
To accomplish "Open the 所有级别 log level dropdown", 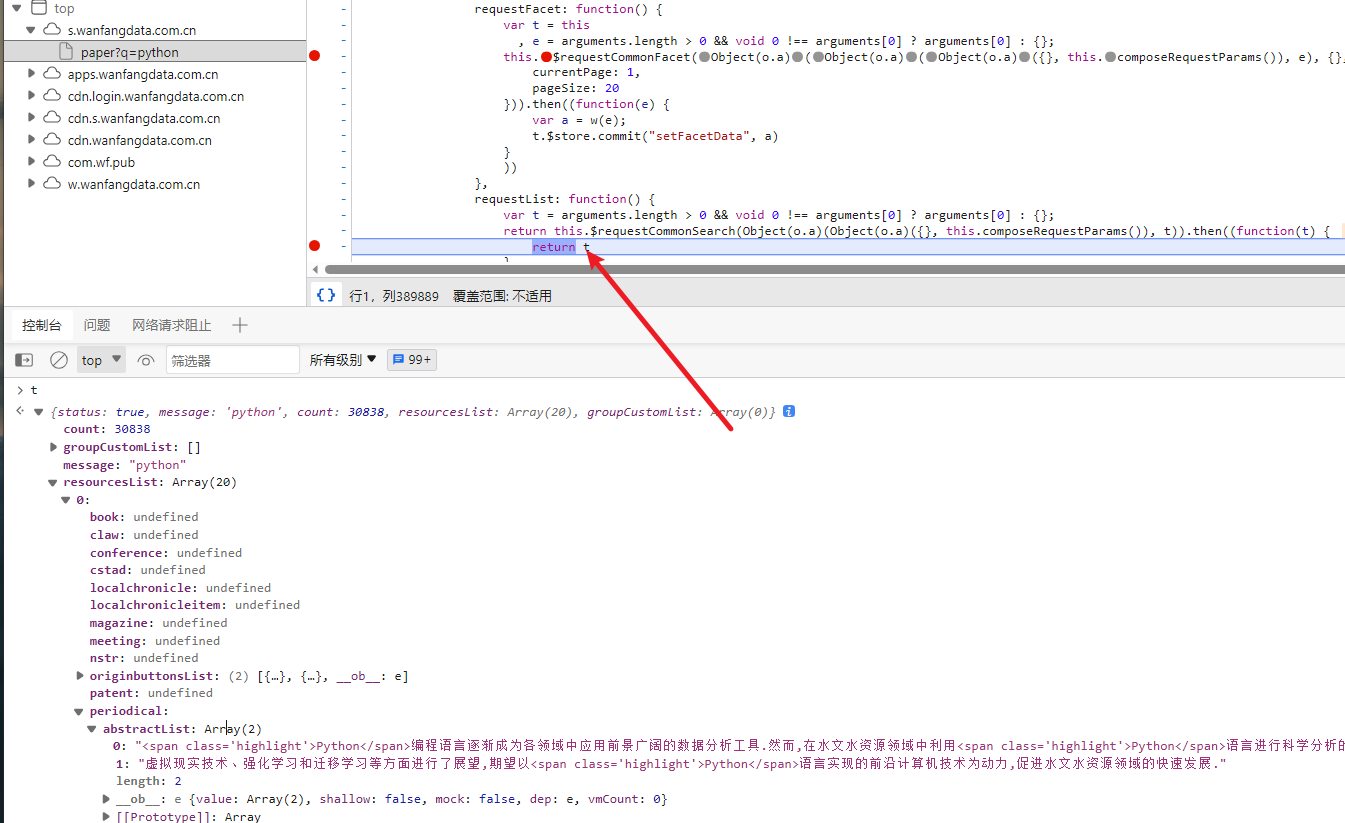I will point(343,360).
